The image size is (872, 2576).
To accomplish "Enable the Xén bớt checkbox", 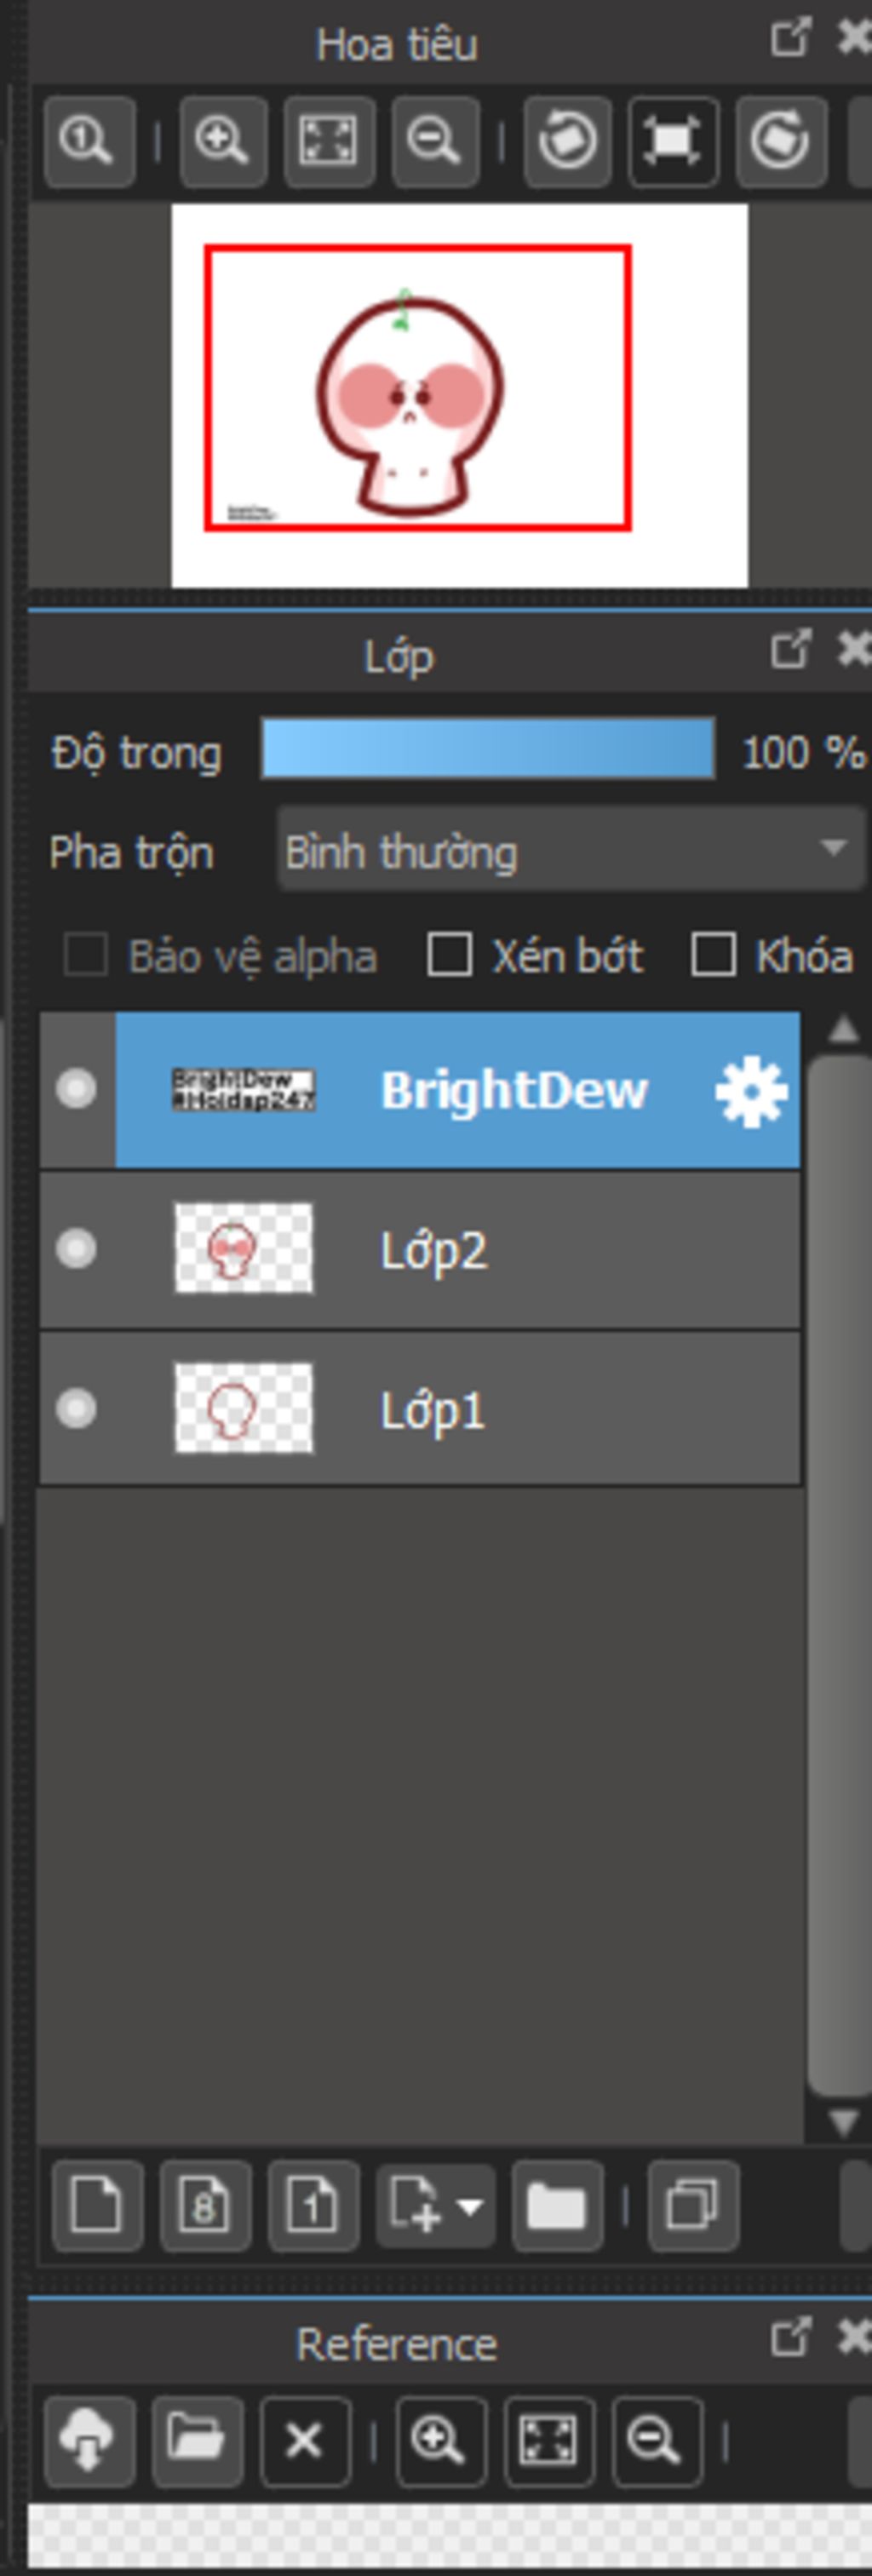I will [x=449, y=955].
